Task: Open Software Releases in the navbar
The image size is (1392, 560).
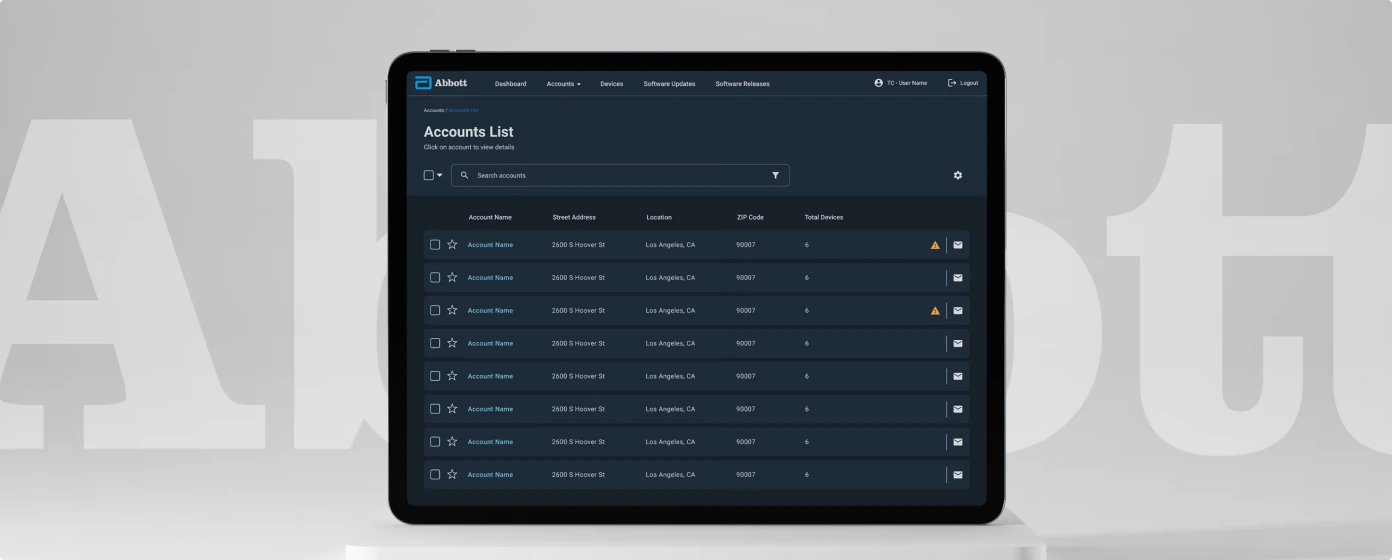Action: click(x=742, y=84)
